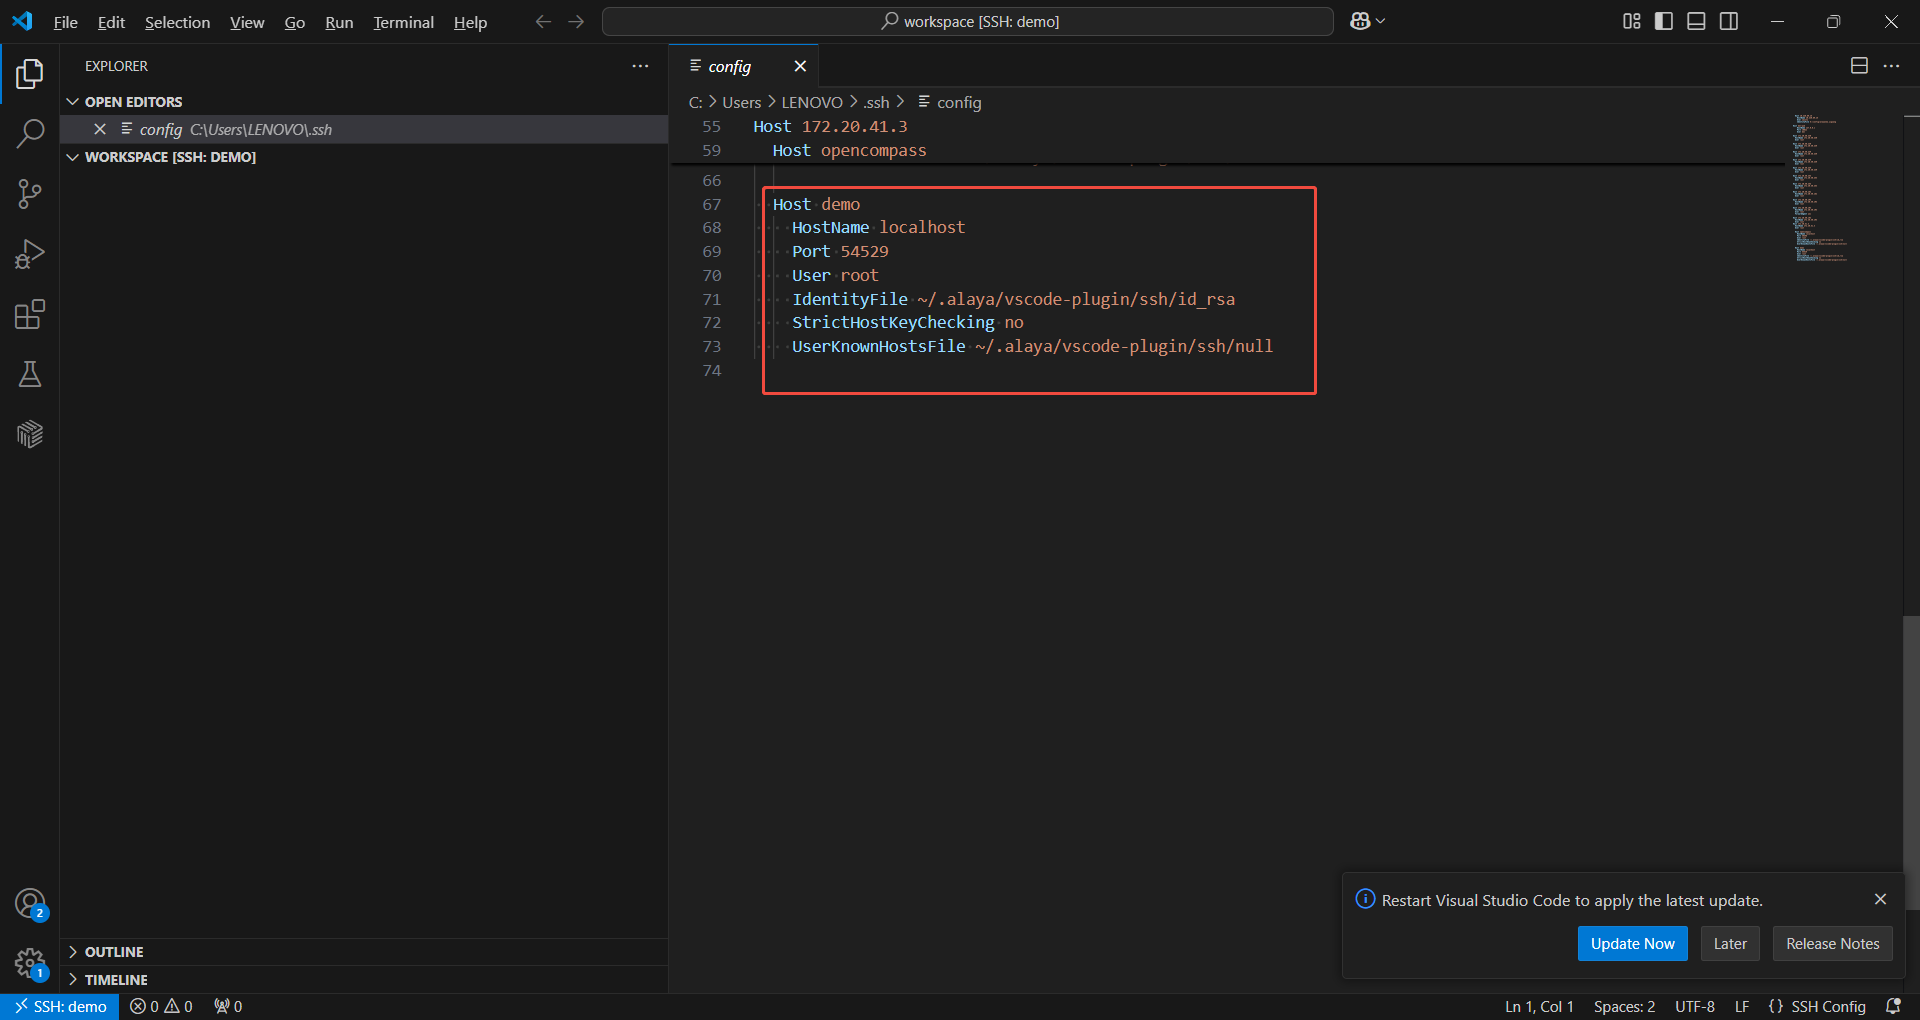Open the Testing flask icon view

point(30,375)
